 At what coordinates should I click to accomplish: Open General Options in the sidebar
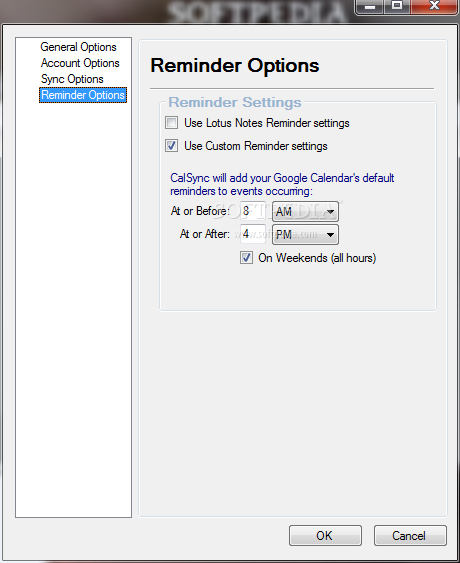78,47
